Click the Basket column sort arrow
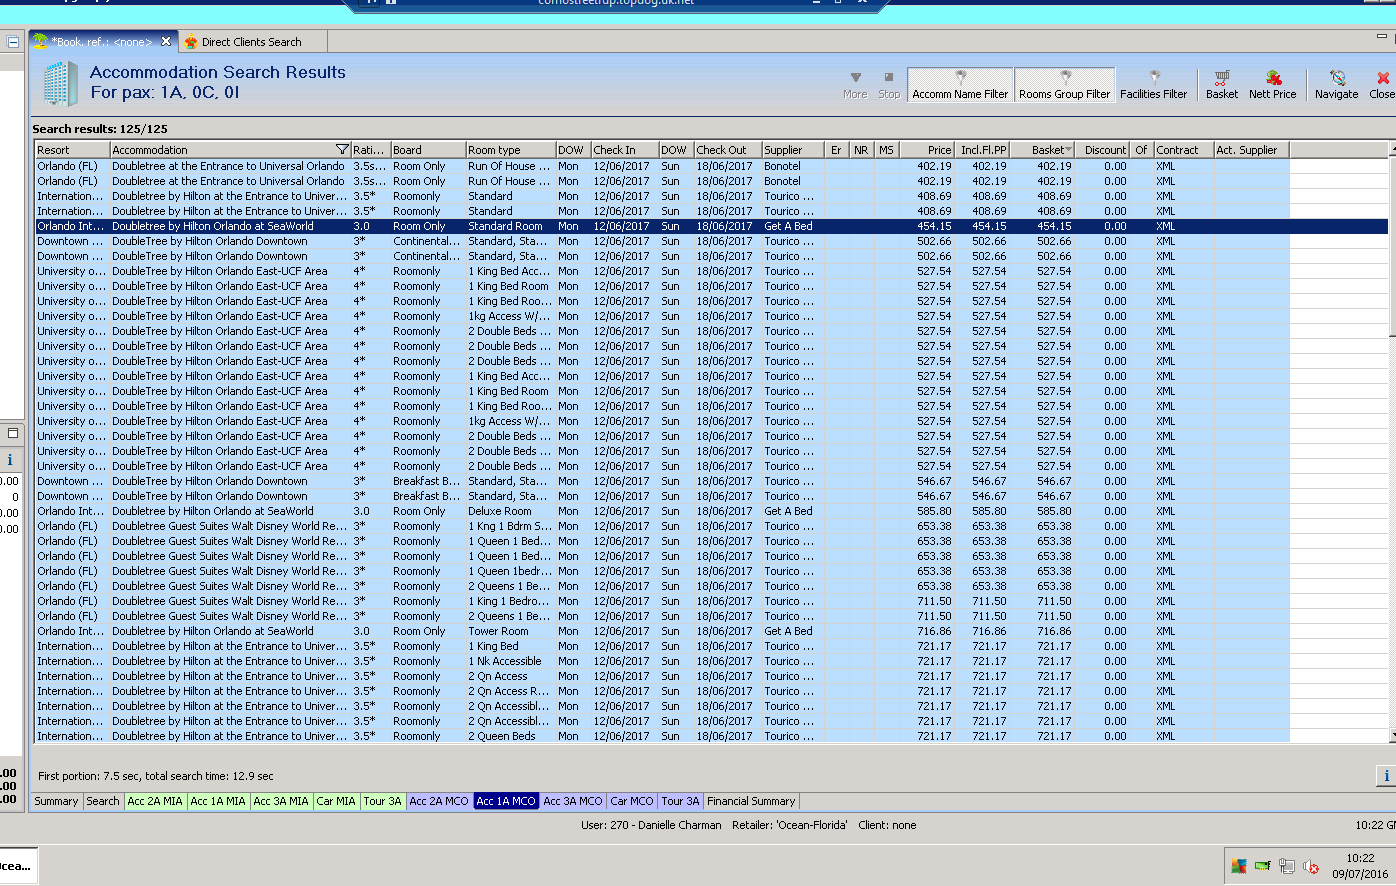Screen dimensions: 1396x886 tap(1069, 150)
